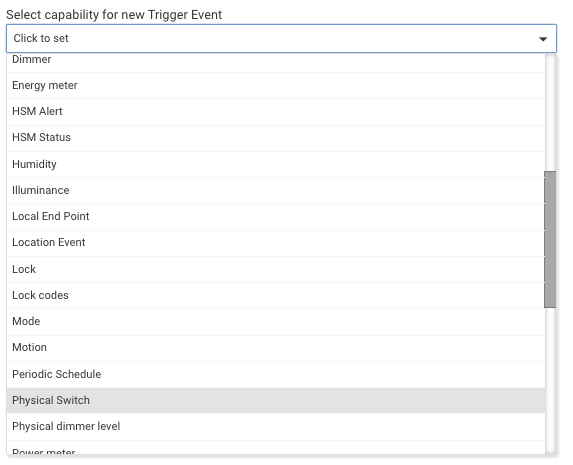Choose partially visible Power meter option
The height and width of the screenshot is (465, 573).
tap(276, 447)
